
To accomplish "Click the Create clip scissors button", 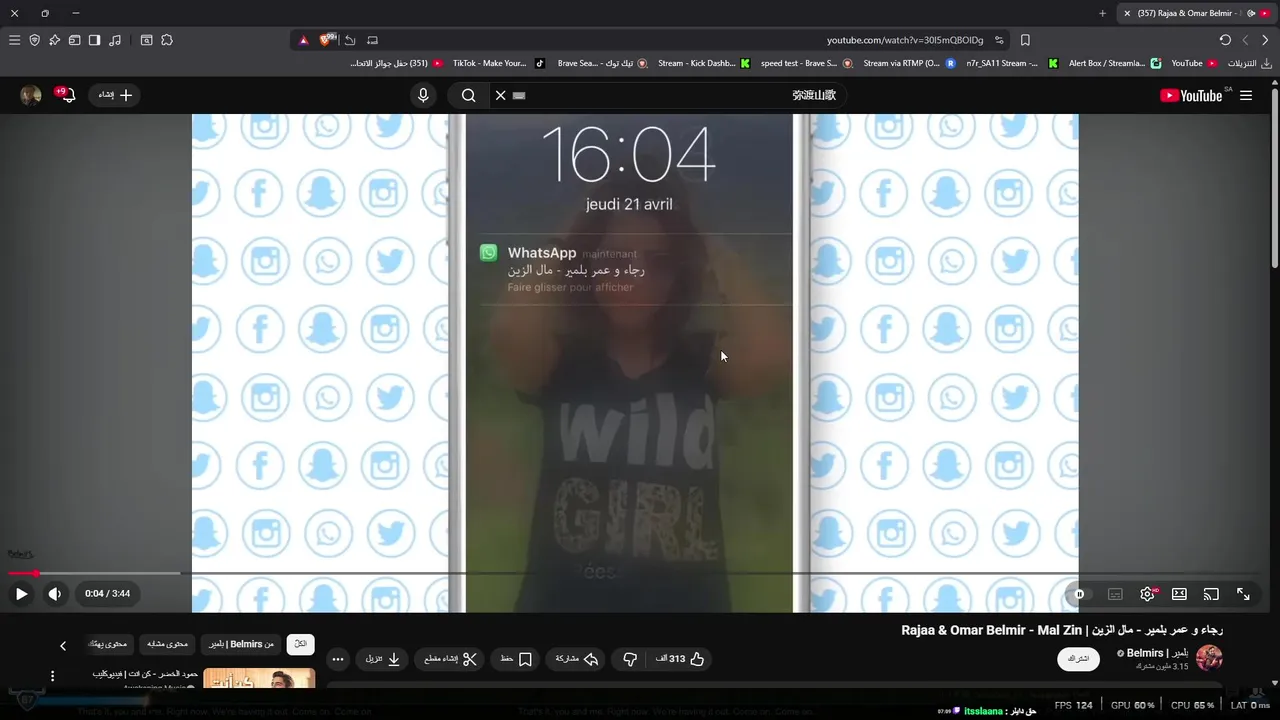I will pos(451,659).
